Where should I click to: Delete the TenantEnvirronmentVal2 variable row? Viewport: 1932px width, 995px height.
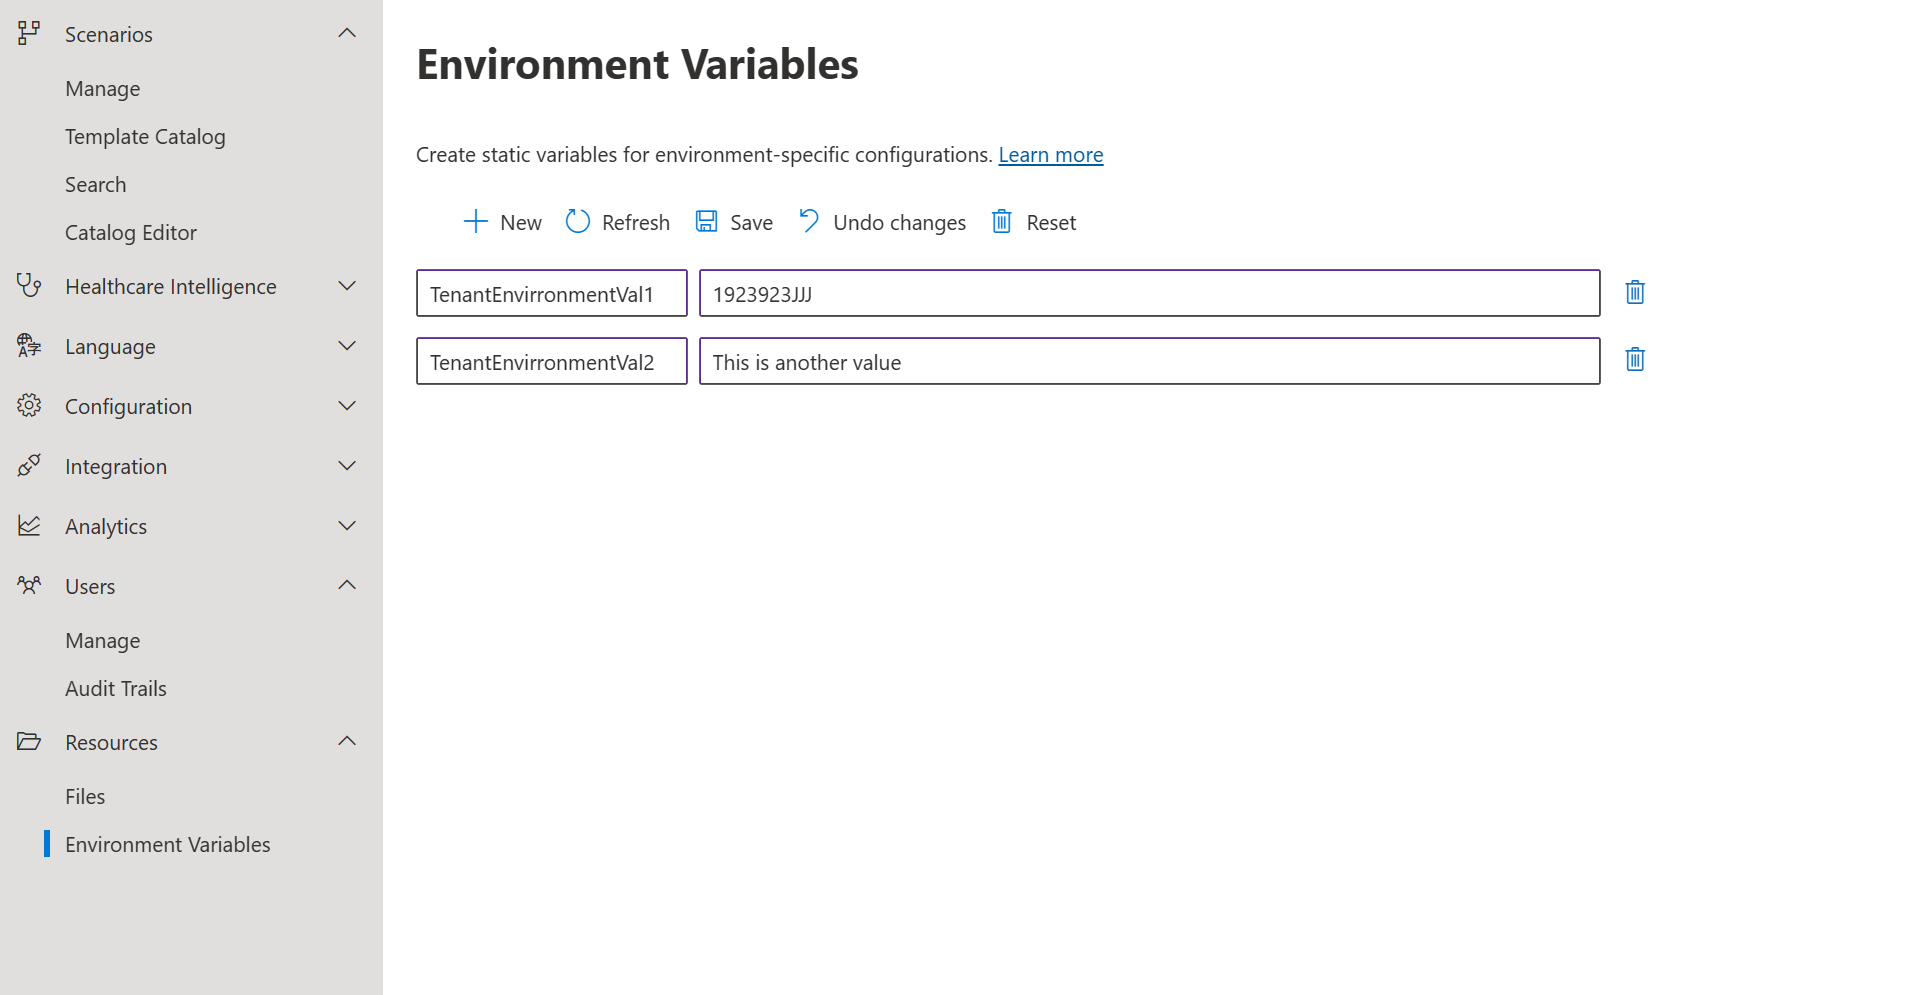pyautogui.click(x=1635, y=359)
